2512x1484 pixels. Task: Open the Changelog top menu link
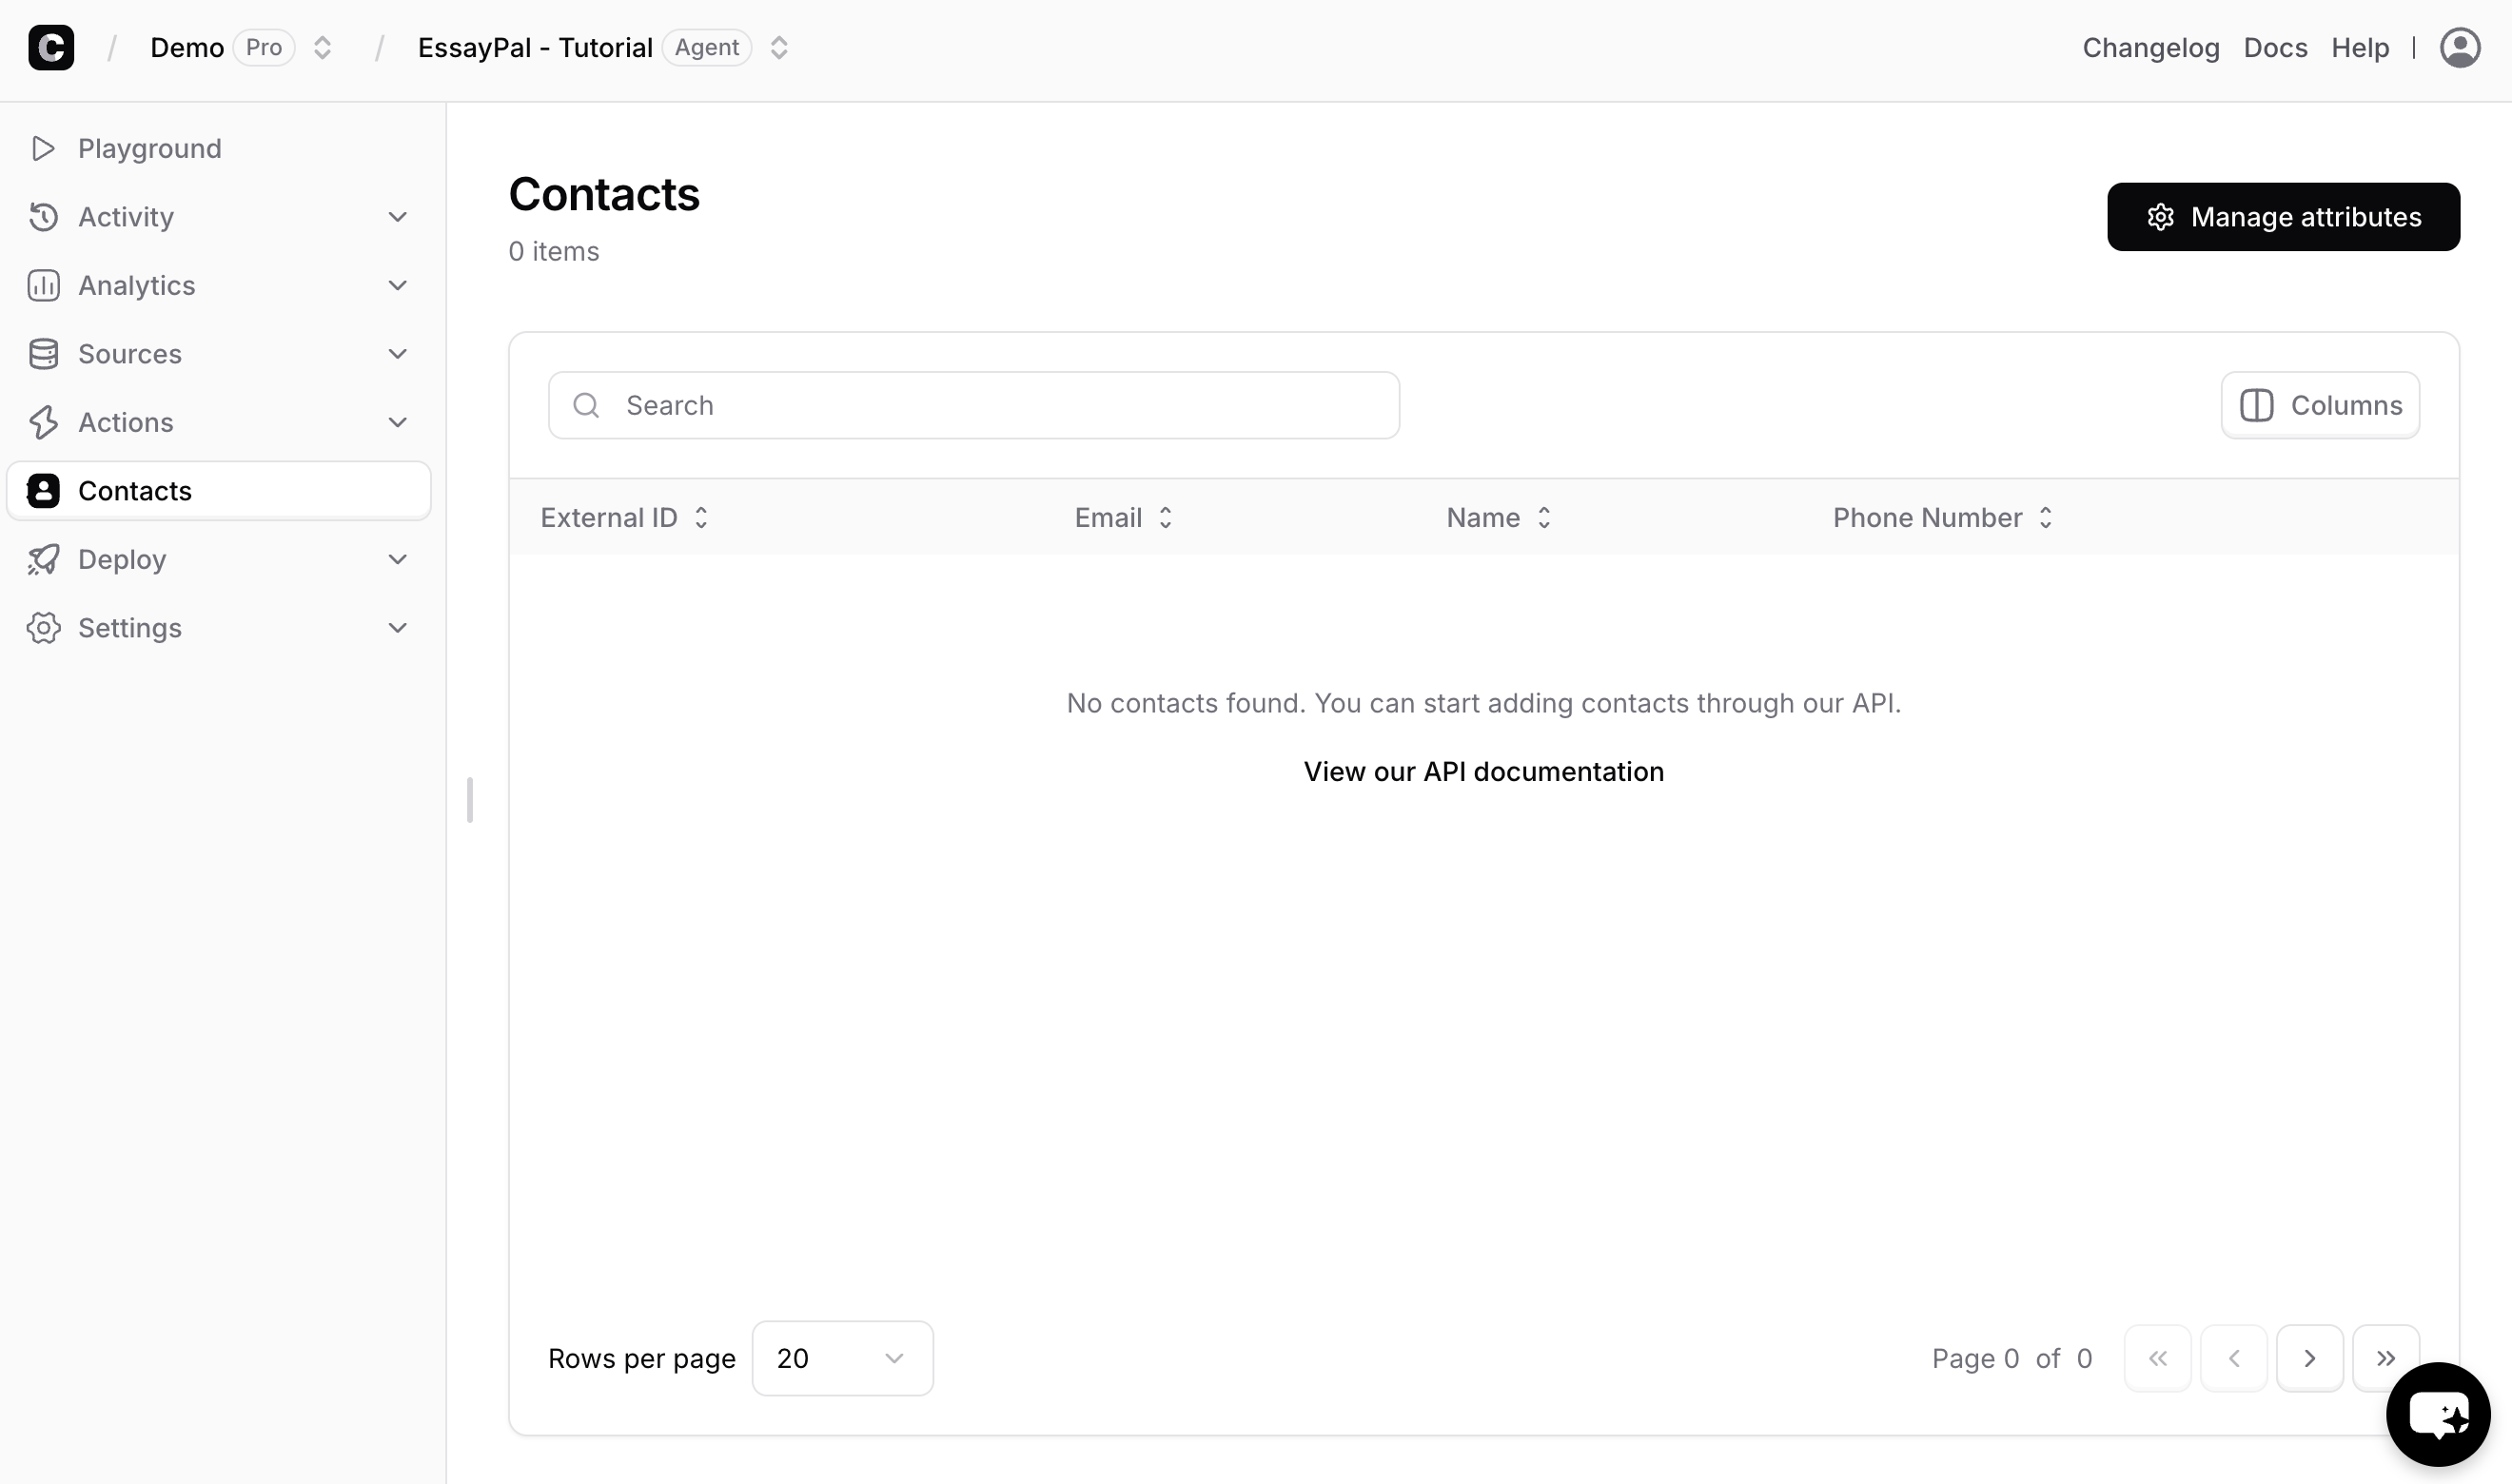[x=2150, y=47]
